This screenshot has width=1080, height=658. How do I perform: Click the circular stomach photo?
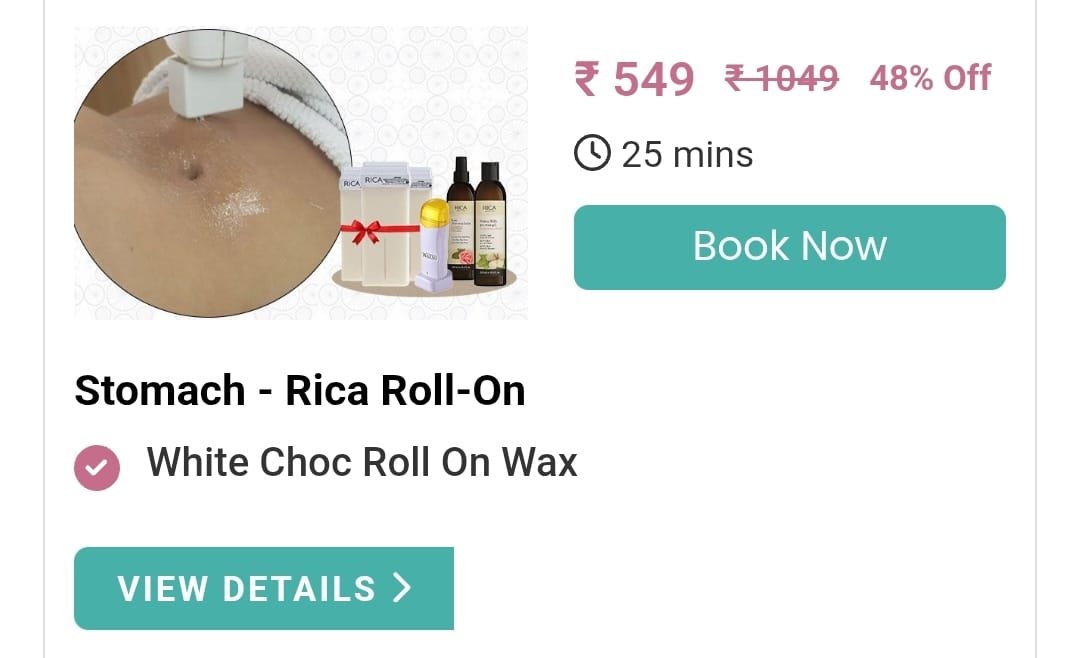tap(212, 173)
